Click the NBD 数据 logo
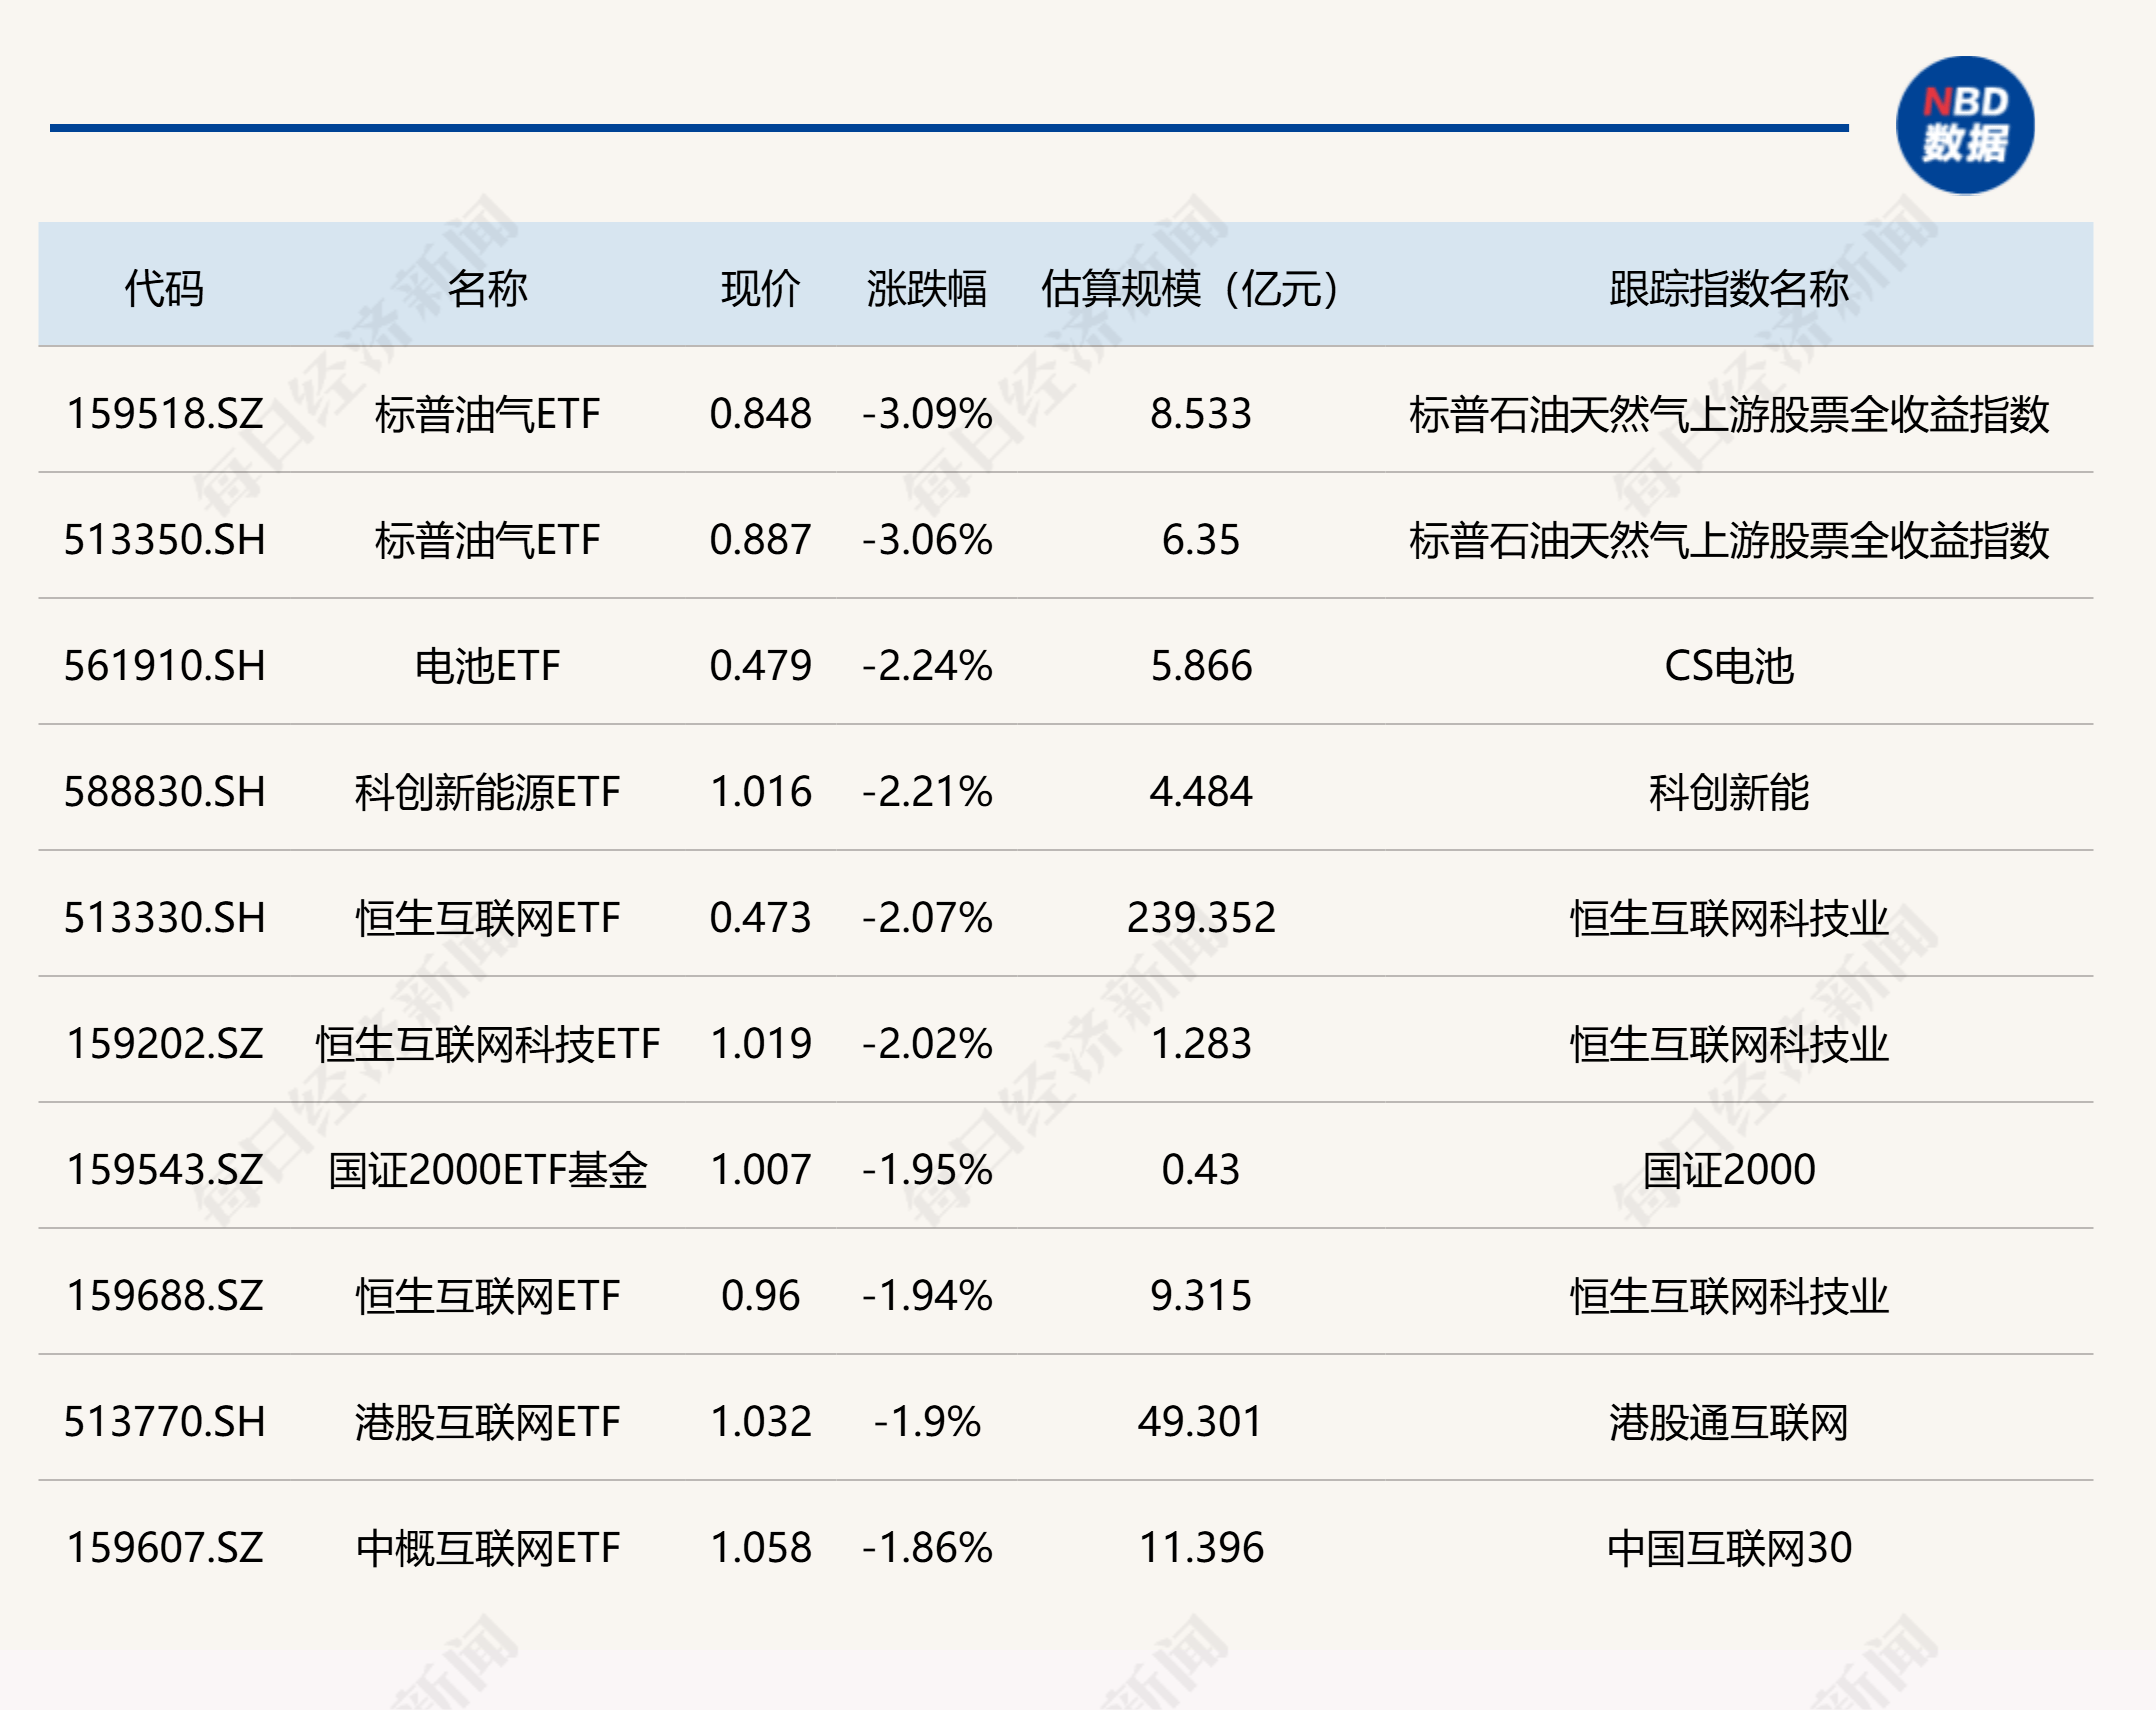Viewport: 2156px width, 1710px height. [x=1966, y=122]
